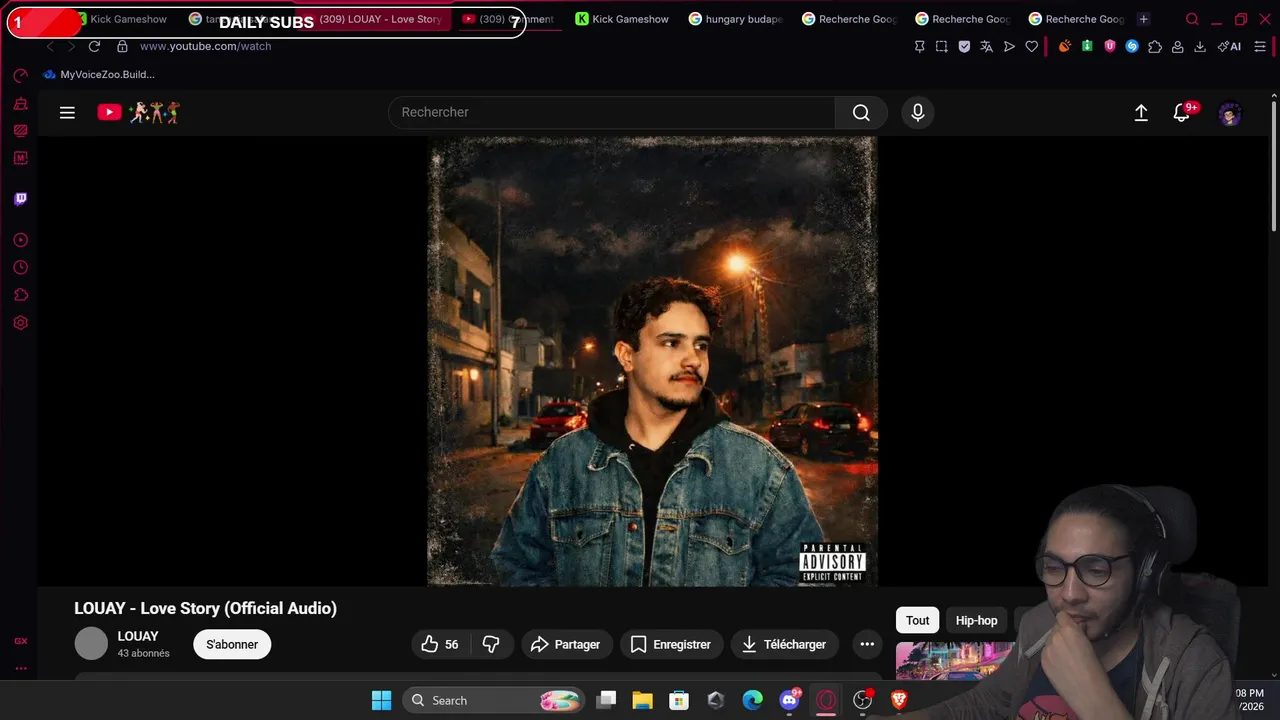Click the Windows taskbar Search box
The width and height of the screenshot is (1280, 720).
coord(494,700)
